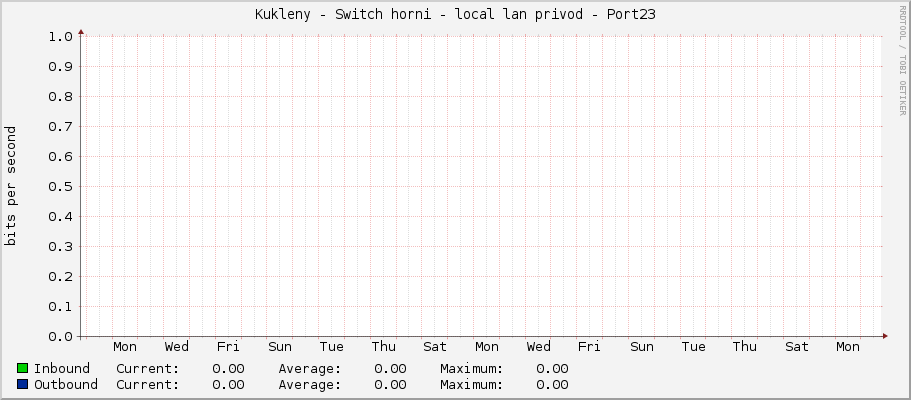Image resolution: width=911 pixels, height=400 pixels.
Task: Click the y-axis label 0.4
Action: point(60,217)
